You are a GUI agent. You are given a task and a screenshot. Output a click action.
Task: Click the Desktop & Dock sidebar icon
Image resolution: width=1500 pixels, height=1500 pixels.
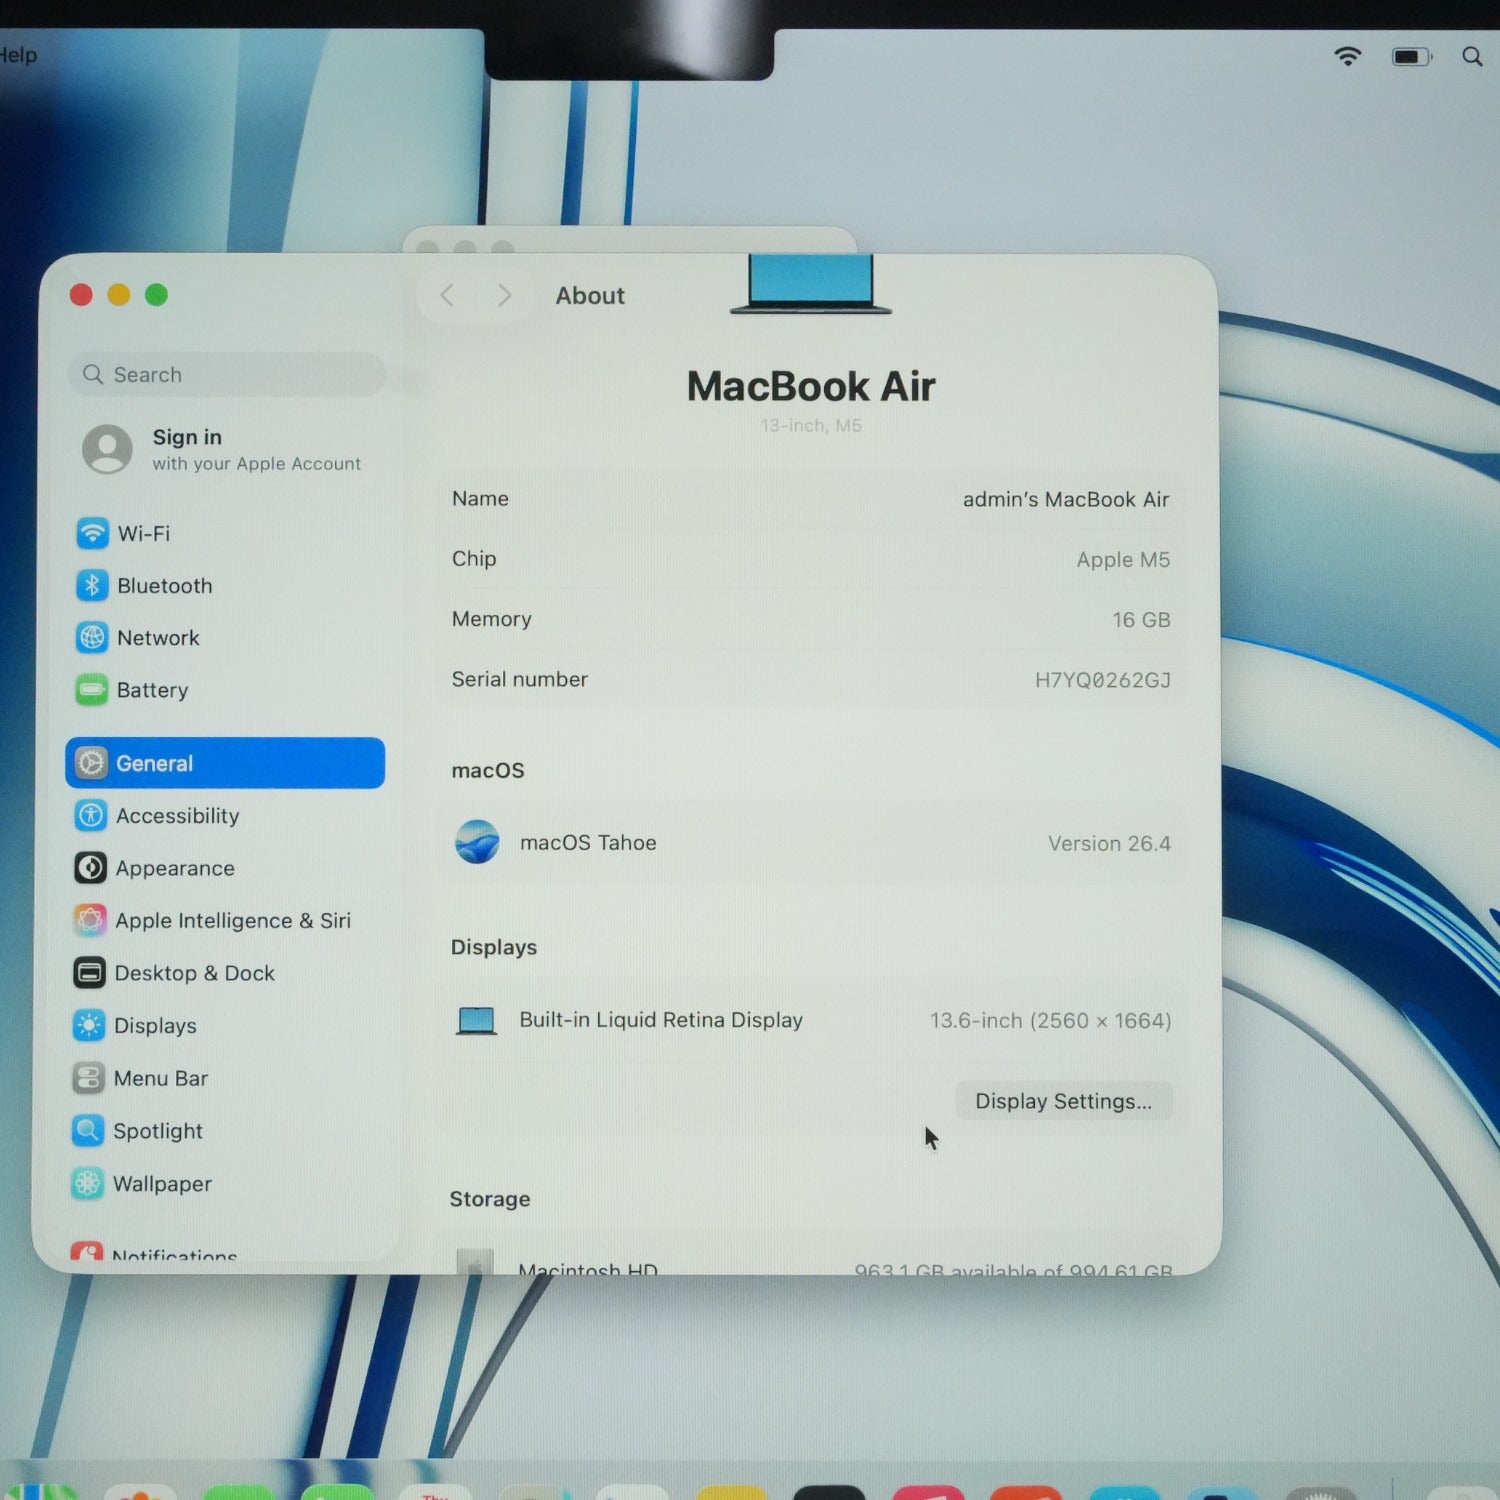[x=89, y=972]
